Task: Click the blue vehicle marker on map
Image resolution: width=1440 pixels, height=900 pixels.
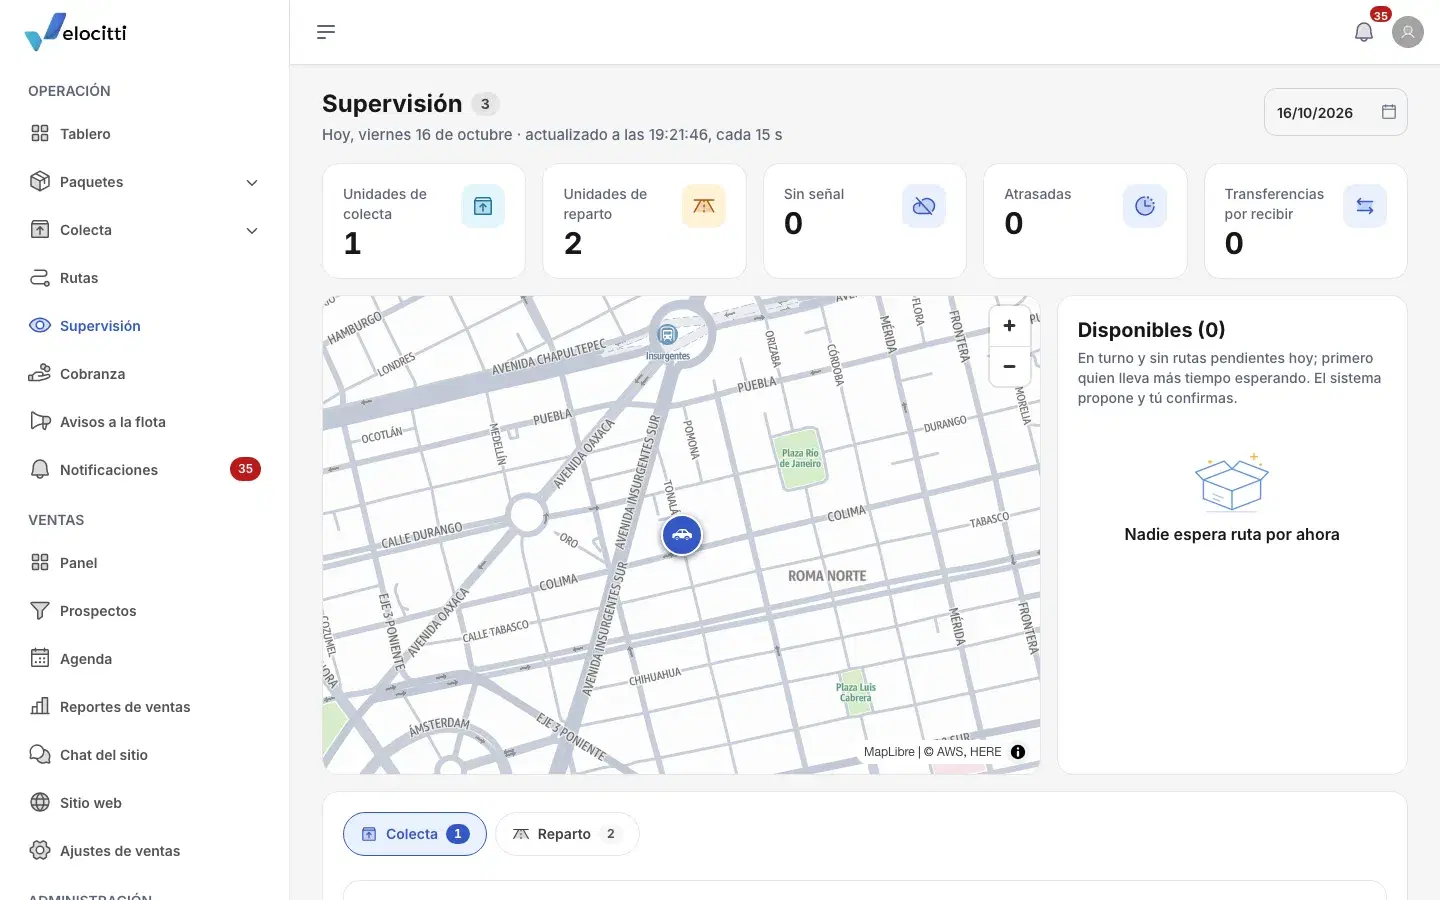Action: click(682, 535)
